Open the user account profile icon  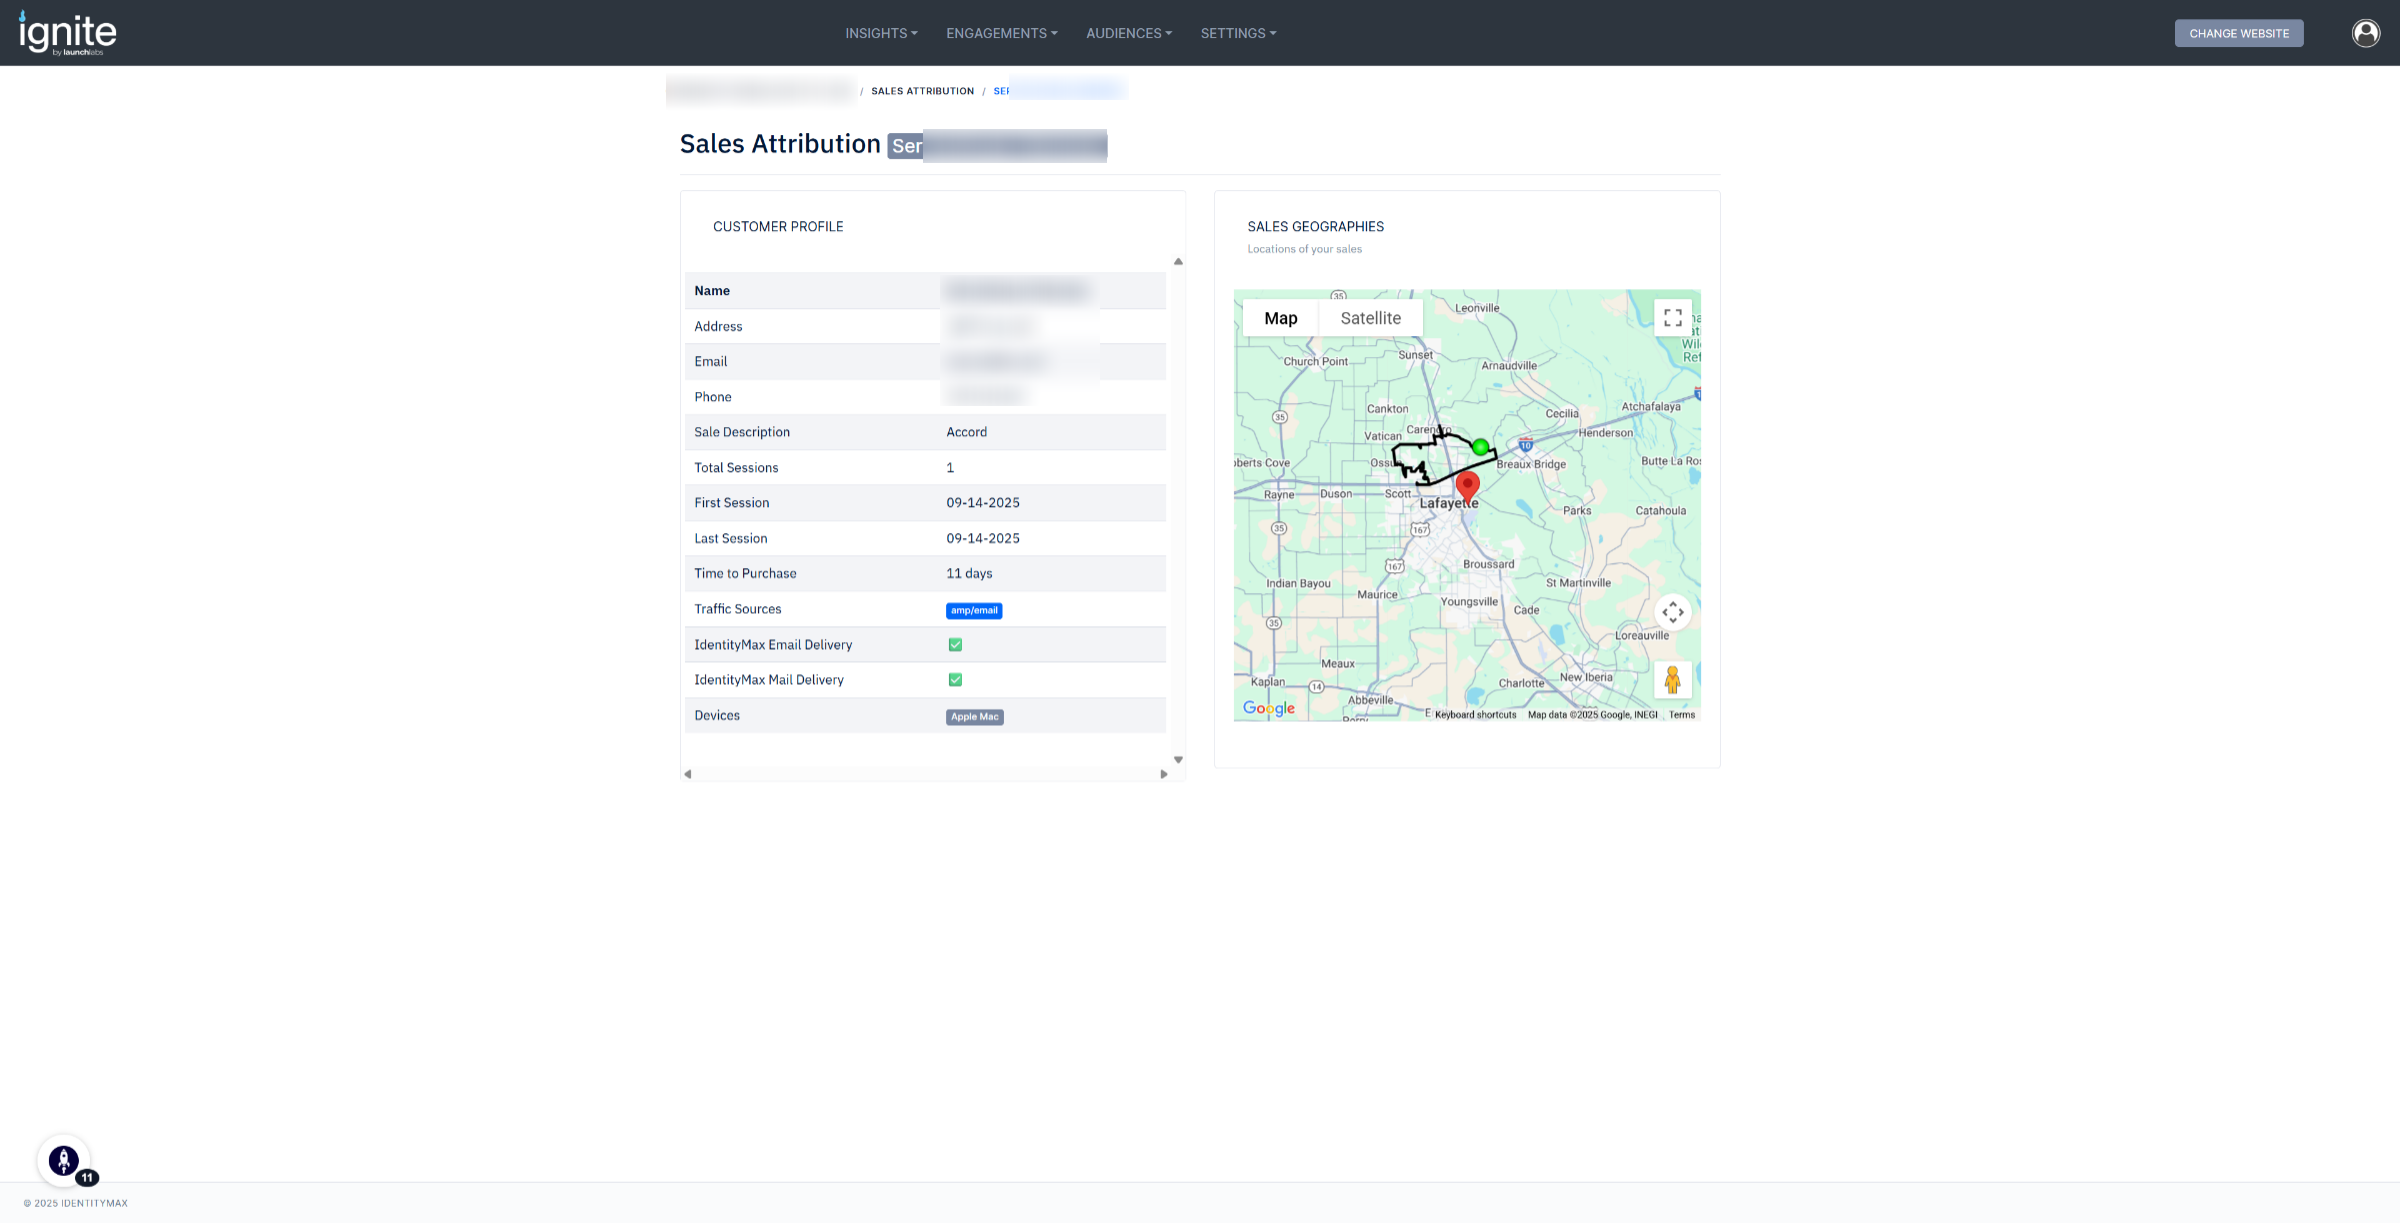click(x=2365, y=33)
